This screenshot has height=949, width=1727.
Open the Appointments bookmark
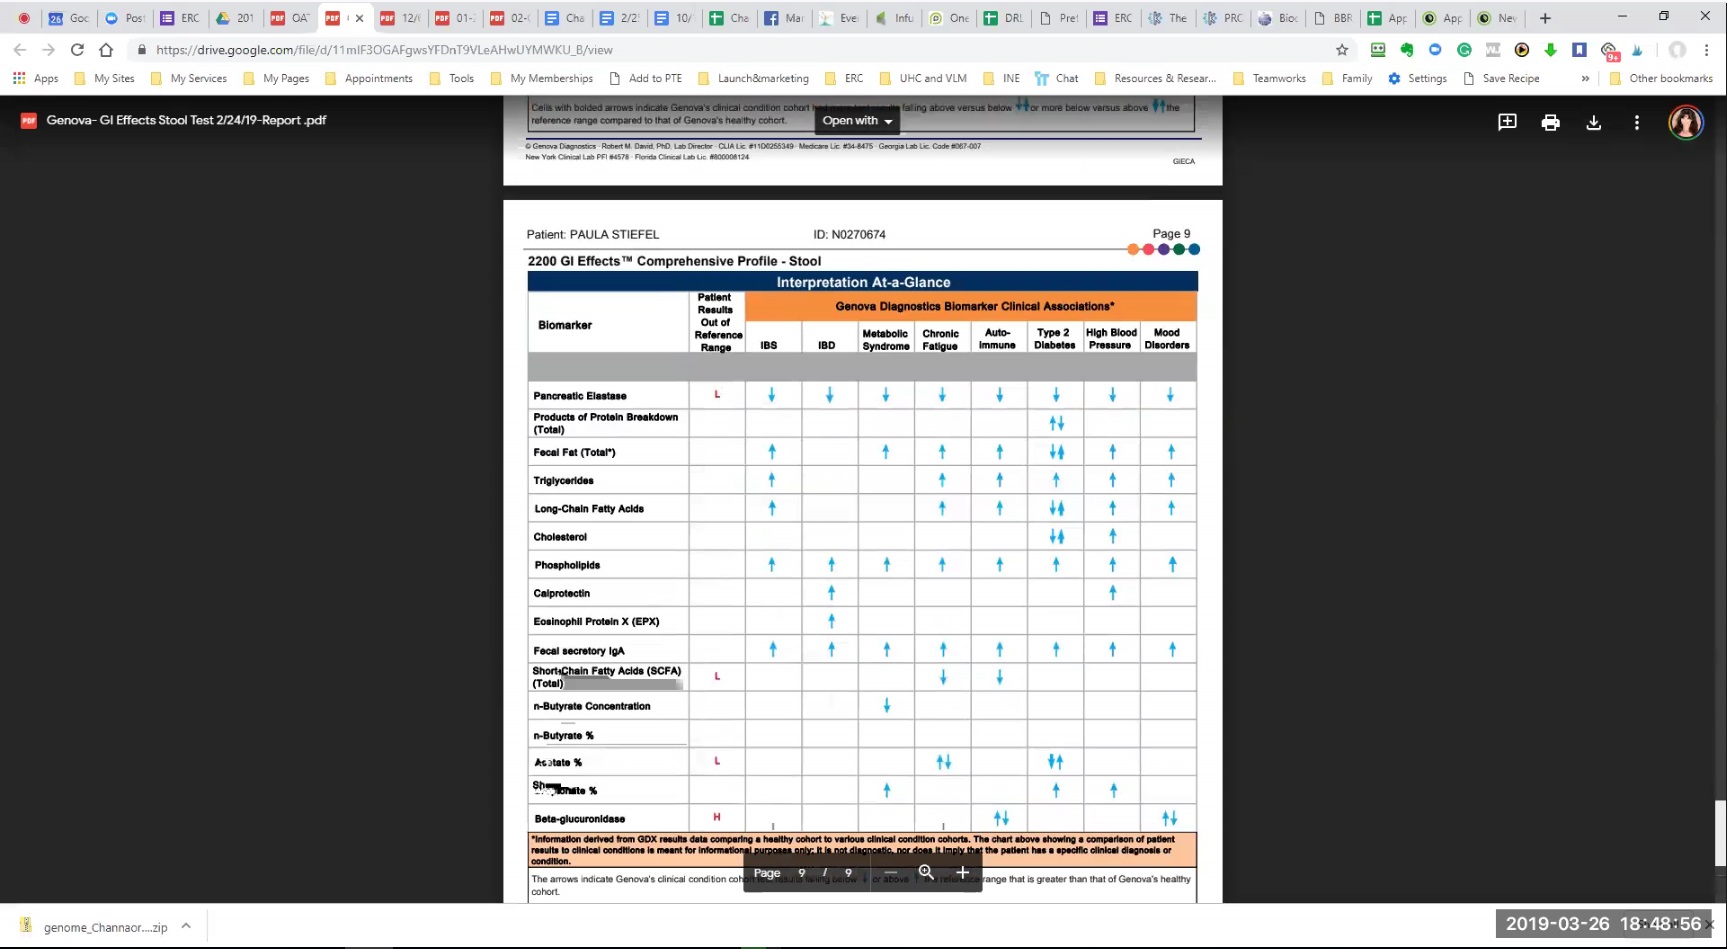click(368, 78)
